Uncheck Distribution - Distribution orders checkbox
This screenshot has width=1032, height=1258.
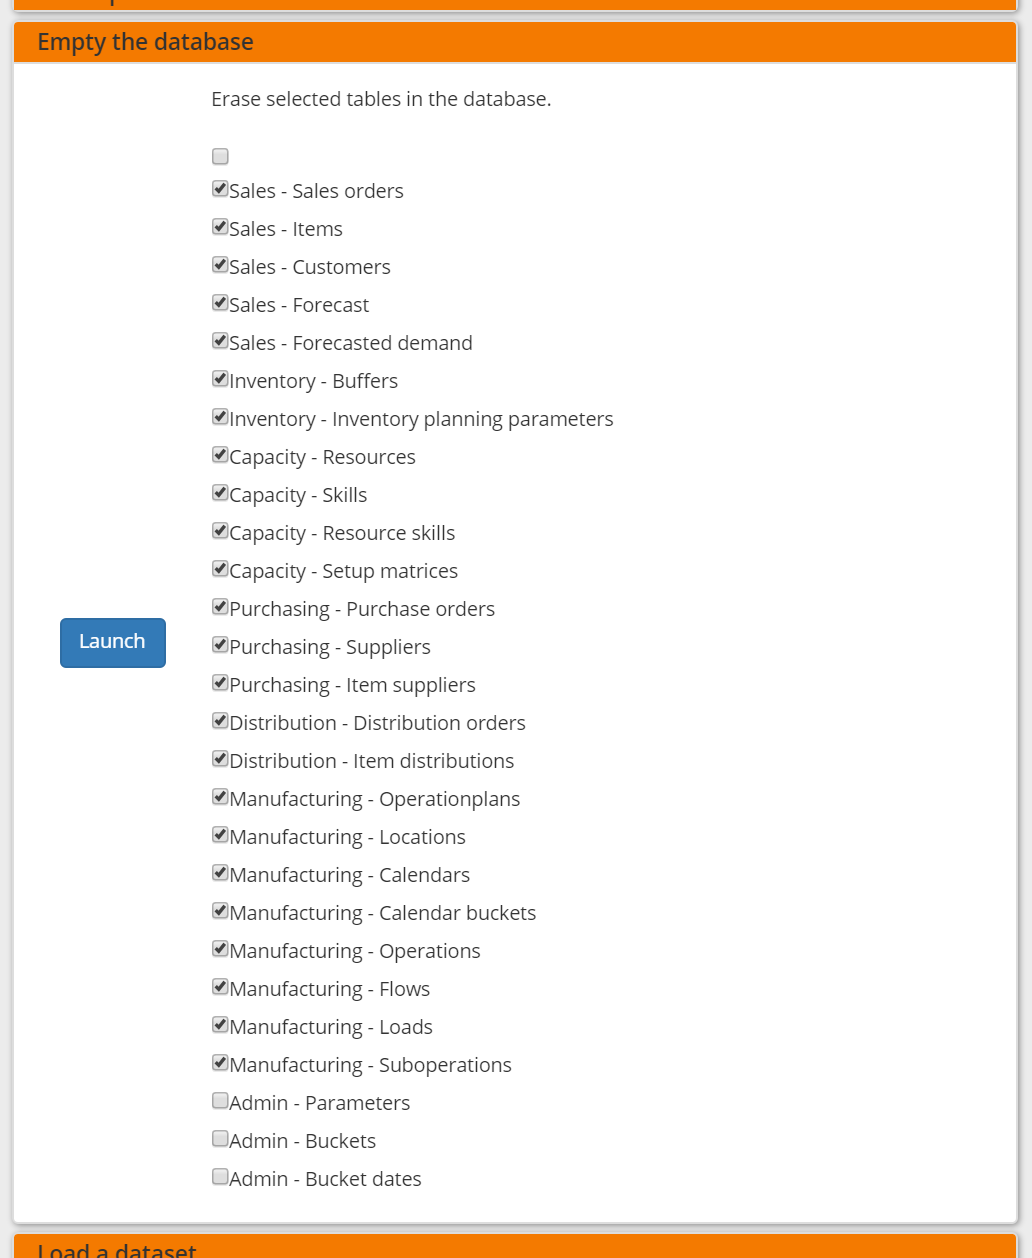220,721
